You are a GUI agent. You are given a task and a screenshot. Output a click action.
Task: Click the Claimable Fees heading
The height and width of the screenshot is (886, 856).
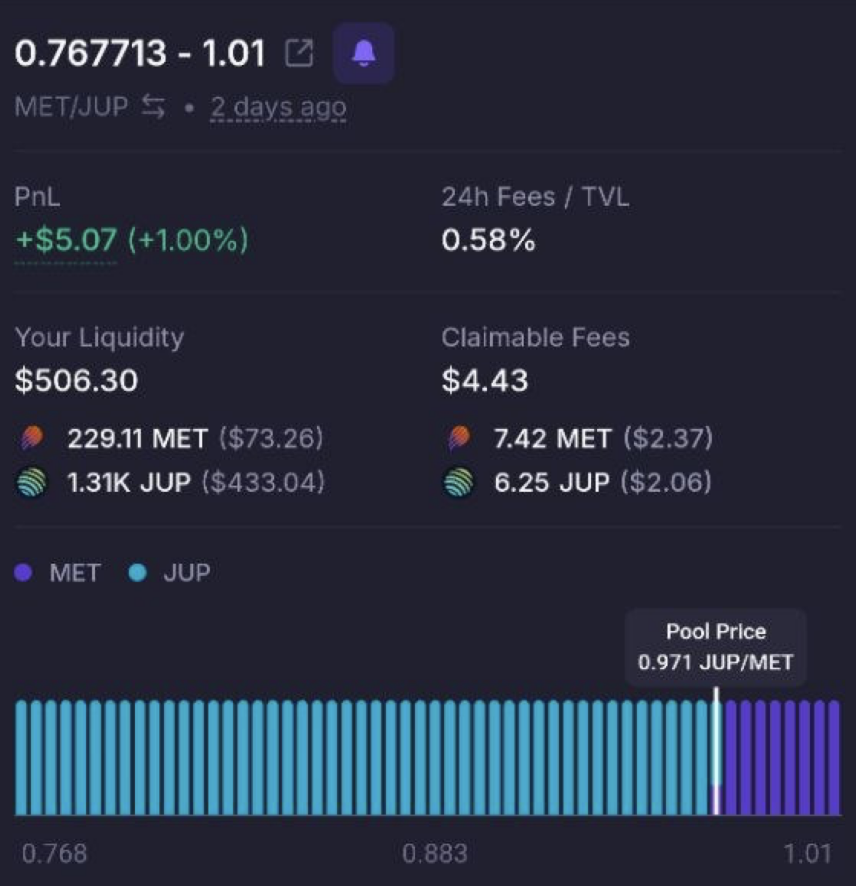click(x=536, y=337)
